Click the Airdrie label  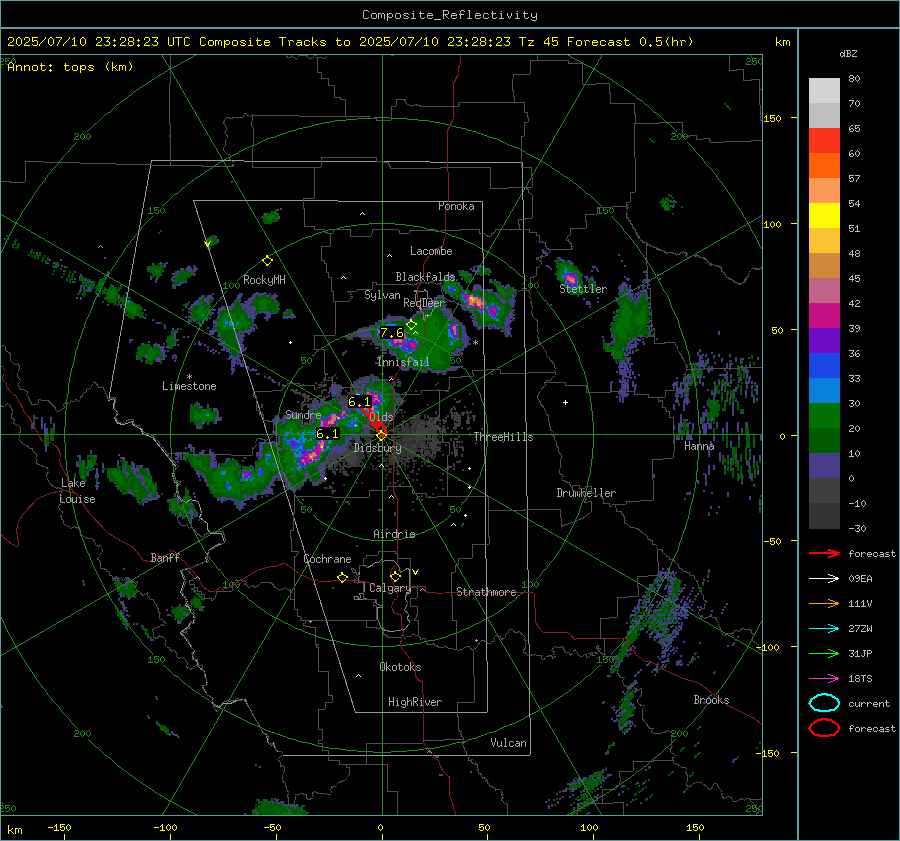tap(394, 534)
